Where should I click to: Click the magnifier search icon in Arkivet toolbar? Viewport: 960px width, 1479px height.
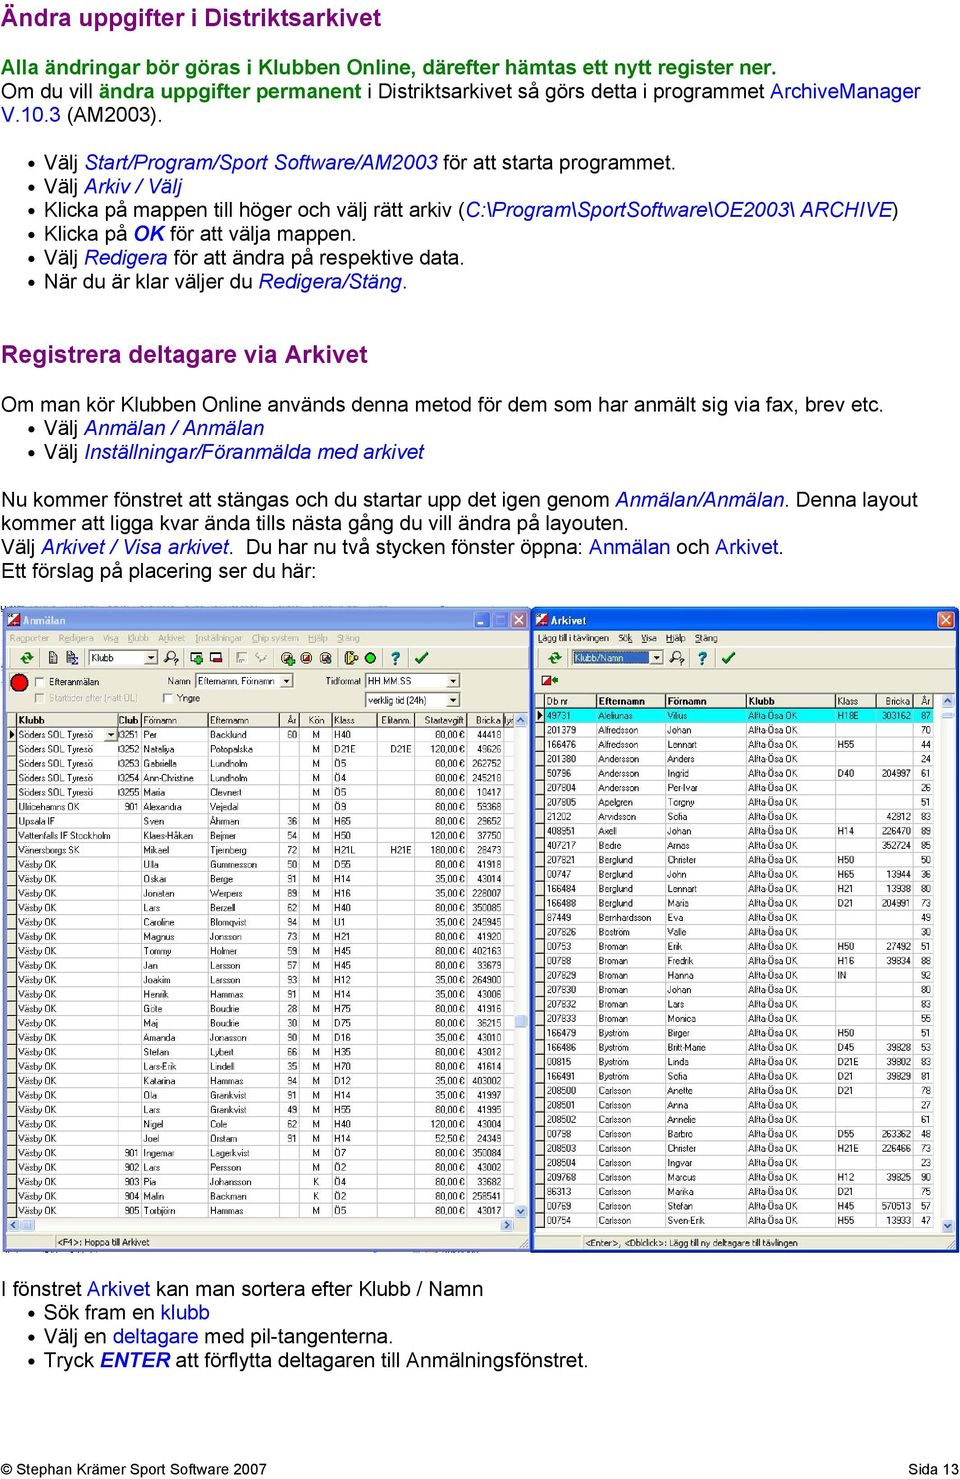tap(677, 658)
